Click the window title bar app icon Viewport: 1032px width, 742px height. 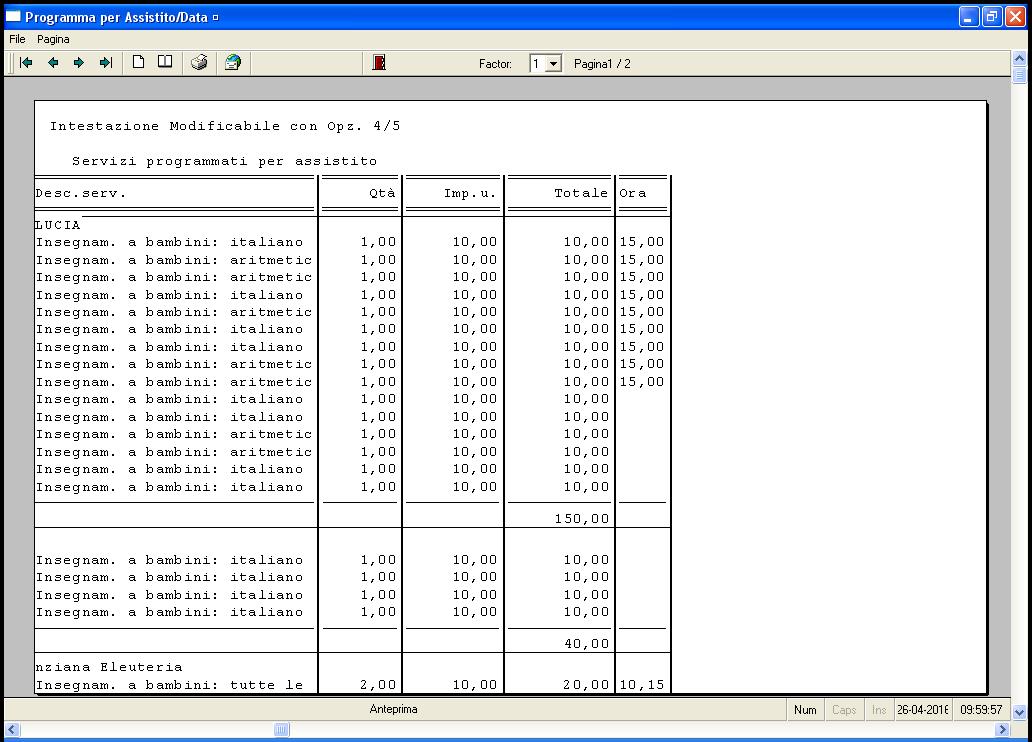13,16
